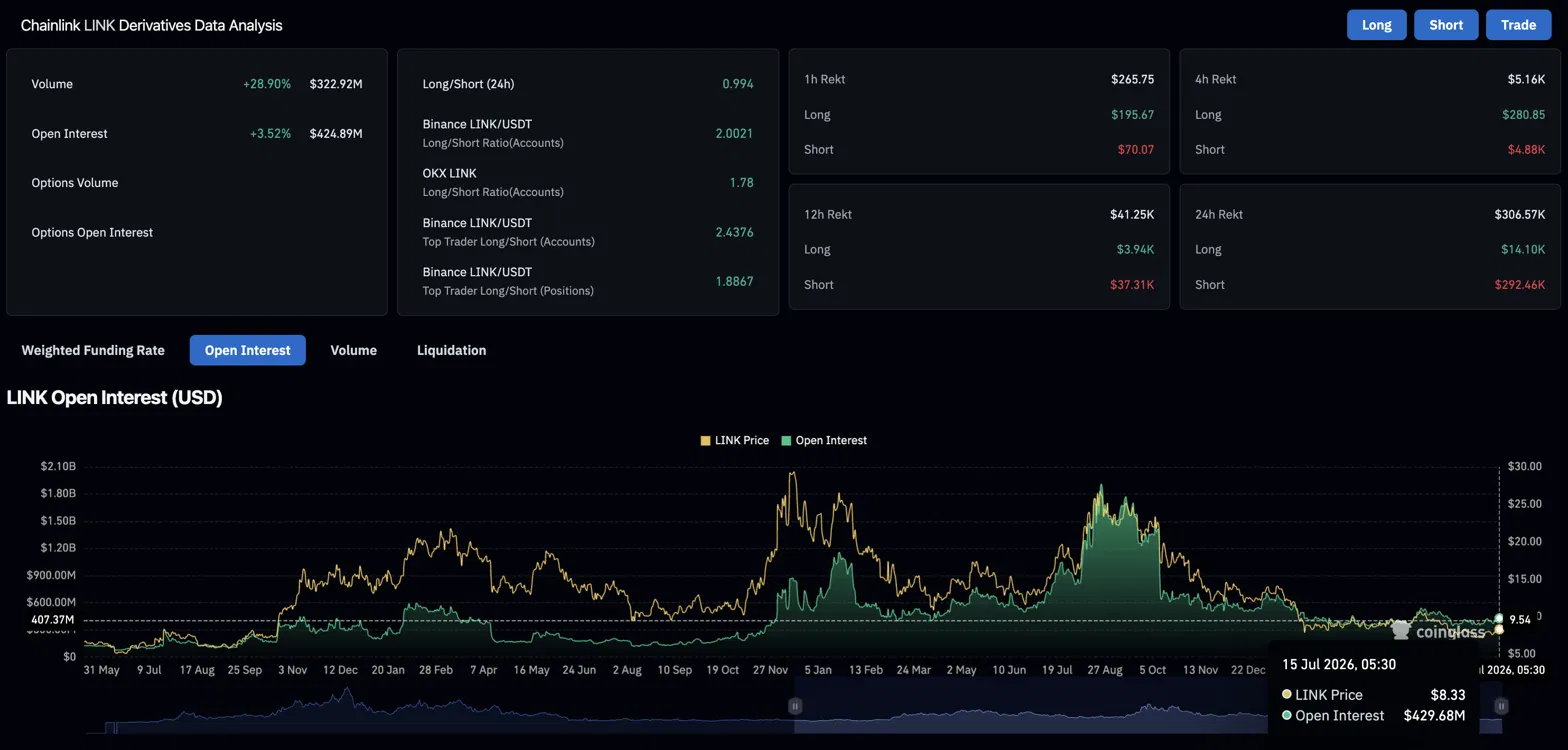Click Top Trader Accounts ratio 2.4376

[734, 232]
